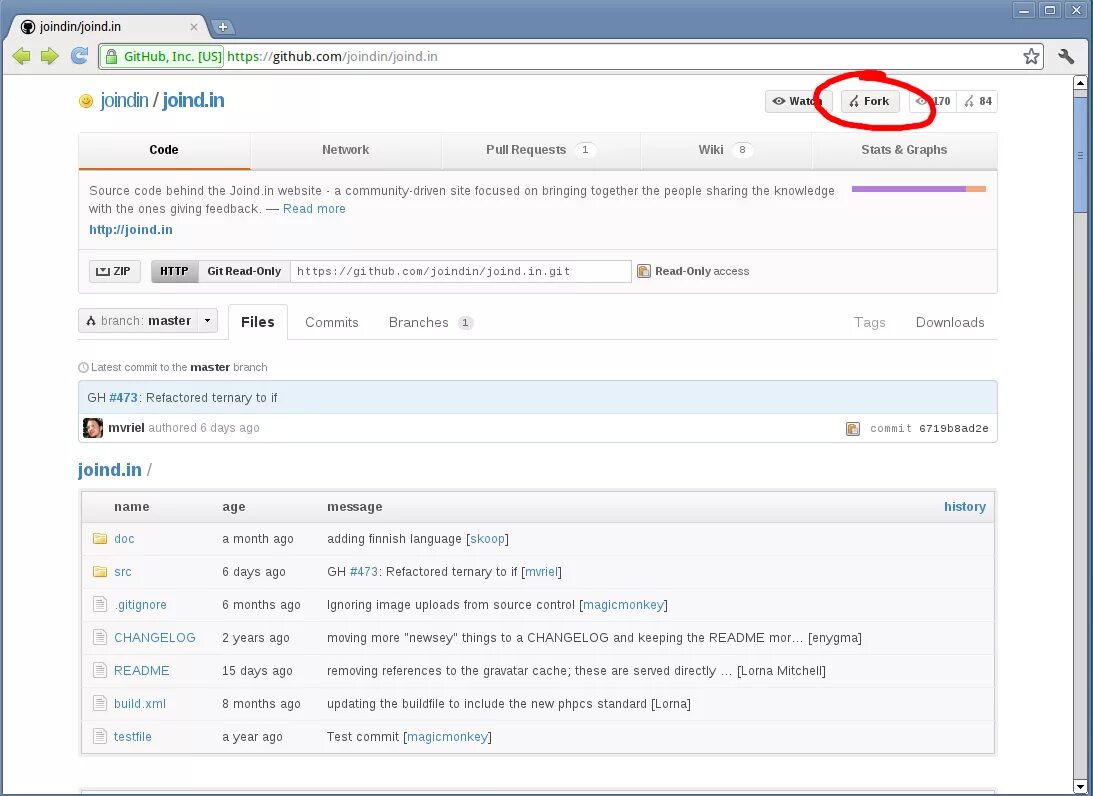Open the http://joind.in website link
This screenshot has width=1093, height=796.
click(x=130, y=229)
